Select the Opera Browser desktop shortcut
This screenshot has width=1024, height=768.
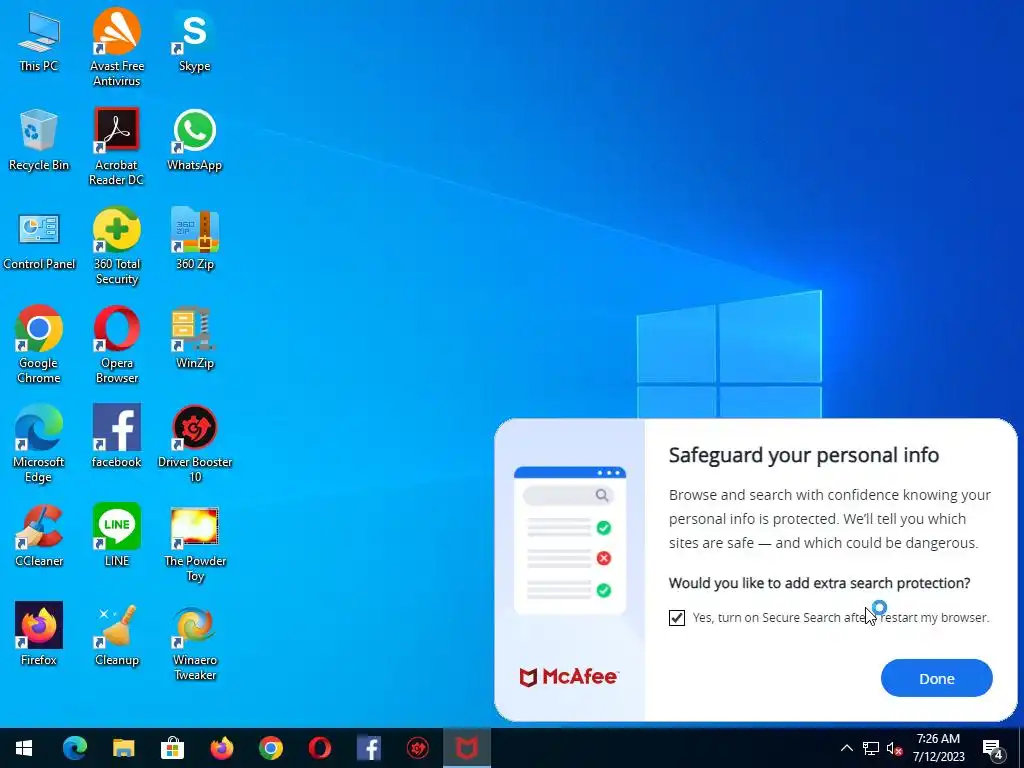[116, 345]
